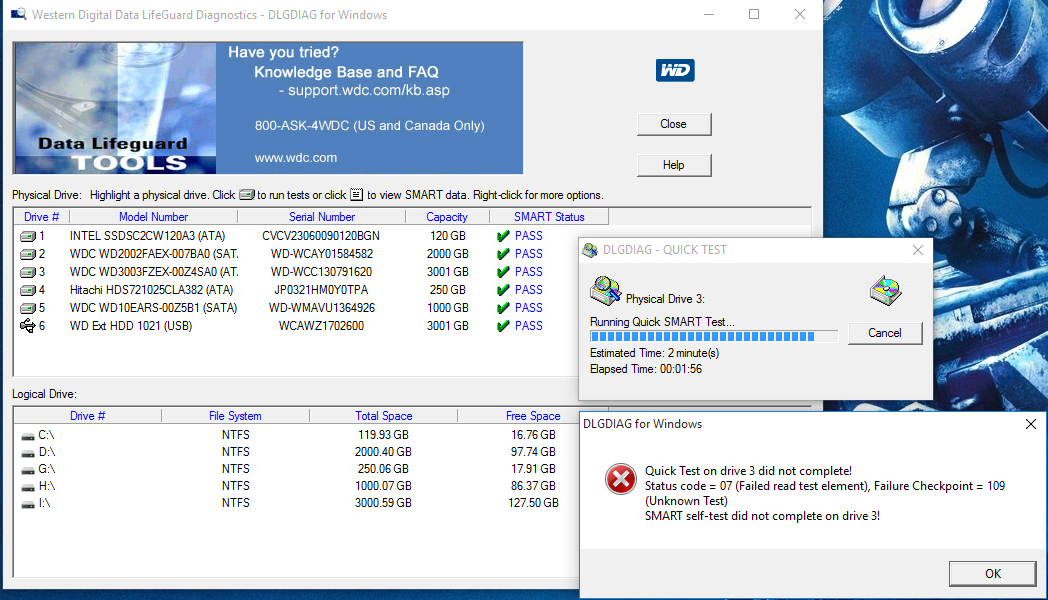
Task: Click free space 97.74 GB
Action: (533, 452)
